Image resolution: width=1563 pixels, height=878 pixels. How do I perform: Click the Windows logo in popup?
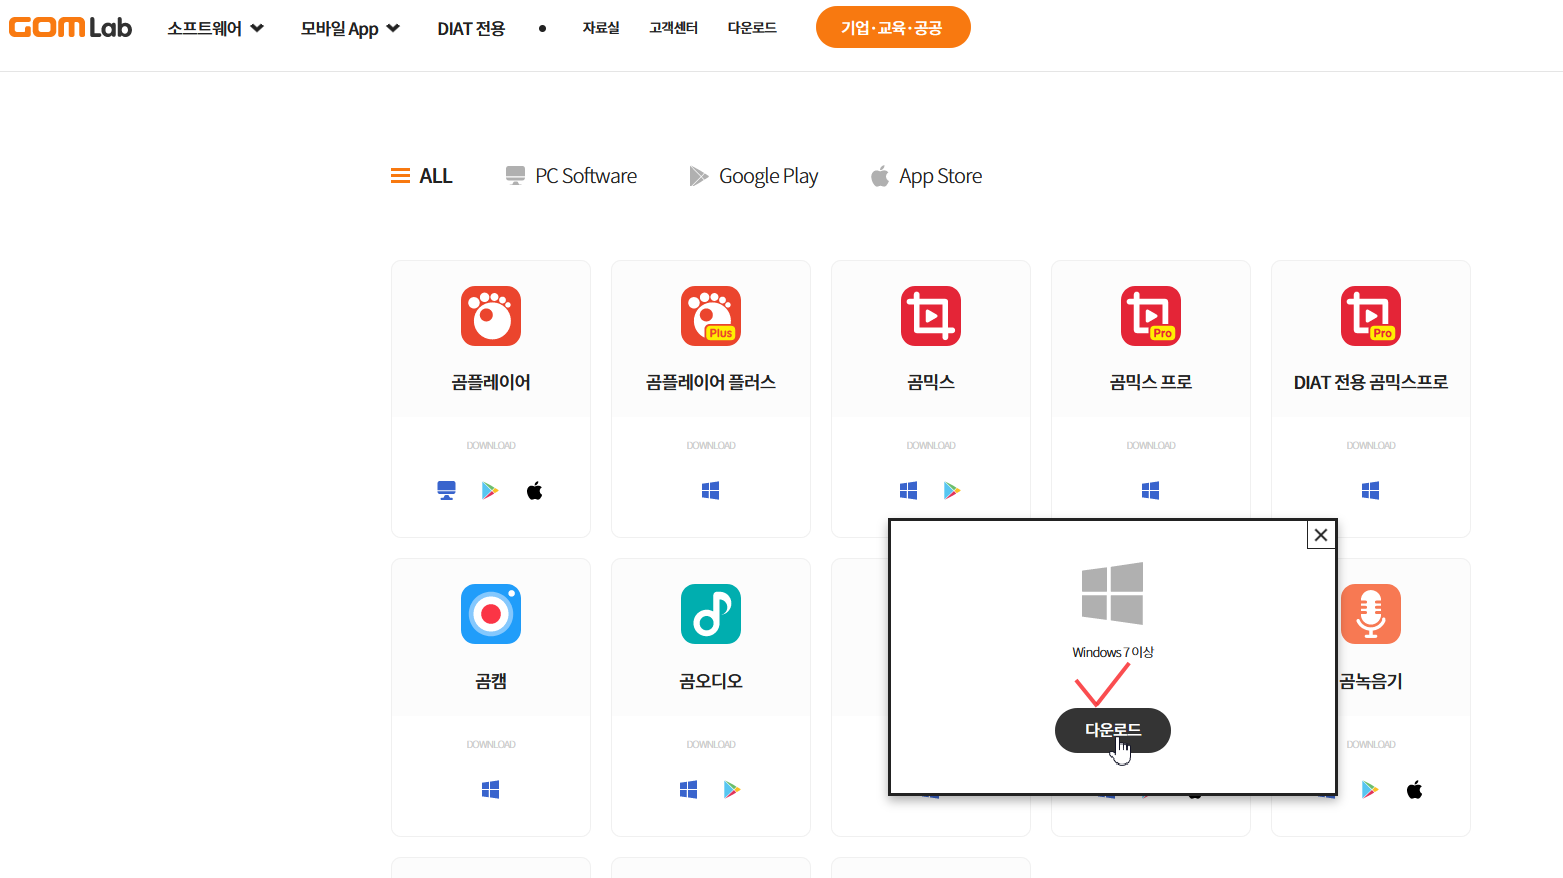click(x=1112, y=593)
